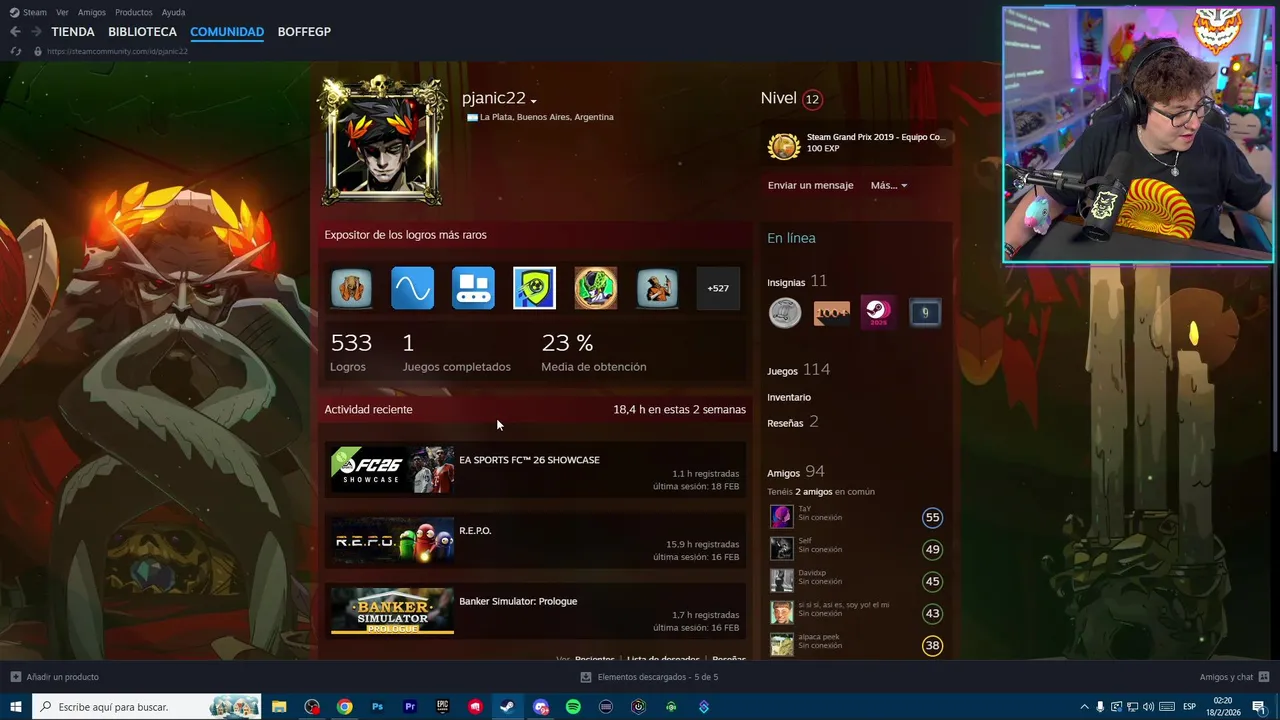The width and height of the screenshot is (1280, 720).
Task: Open the R.E.P.O. game thumbnail
Action: pyautogui.click(x=392, y=540)
